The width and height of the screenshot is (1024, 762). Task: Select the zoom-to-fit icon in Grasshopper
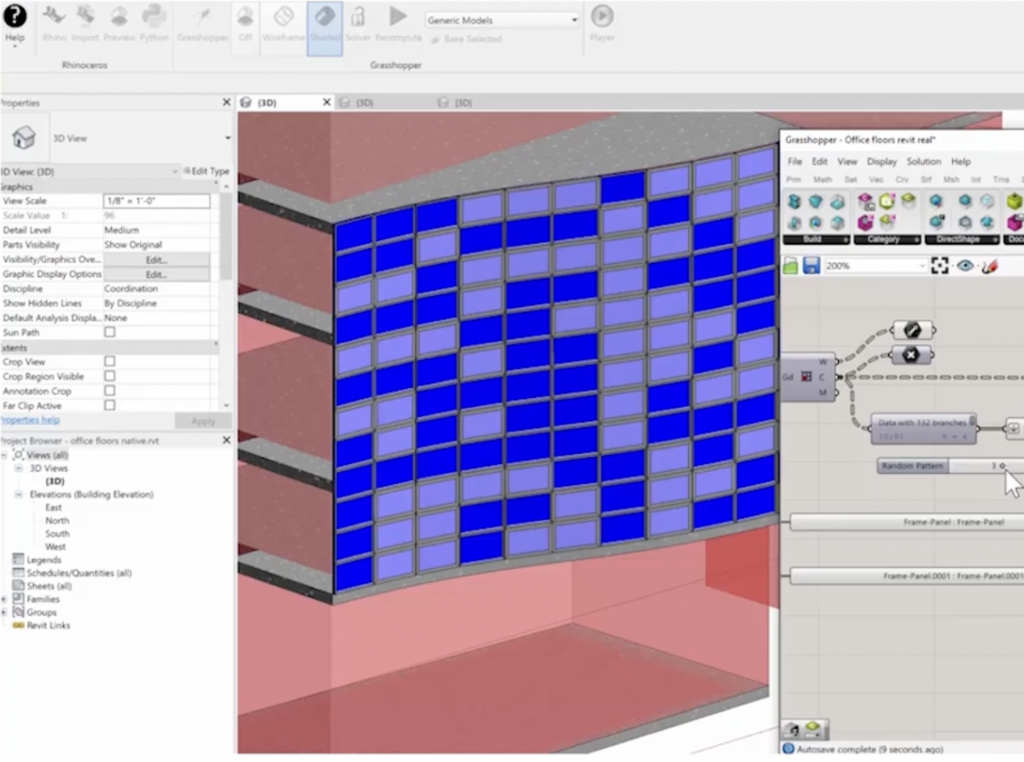click(x=939, y=265)
